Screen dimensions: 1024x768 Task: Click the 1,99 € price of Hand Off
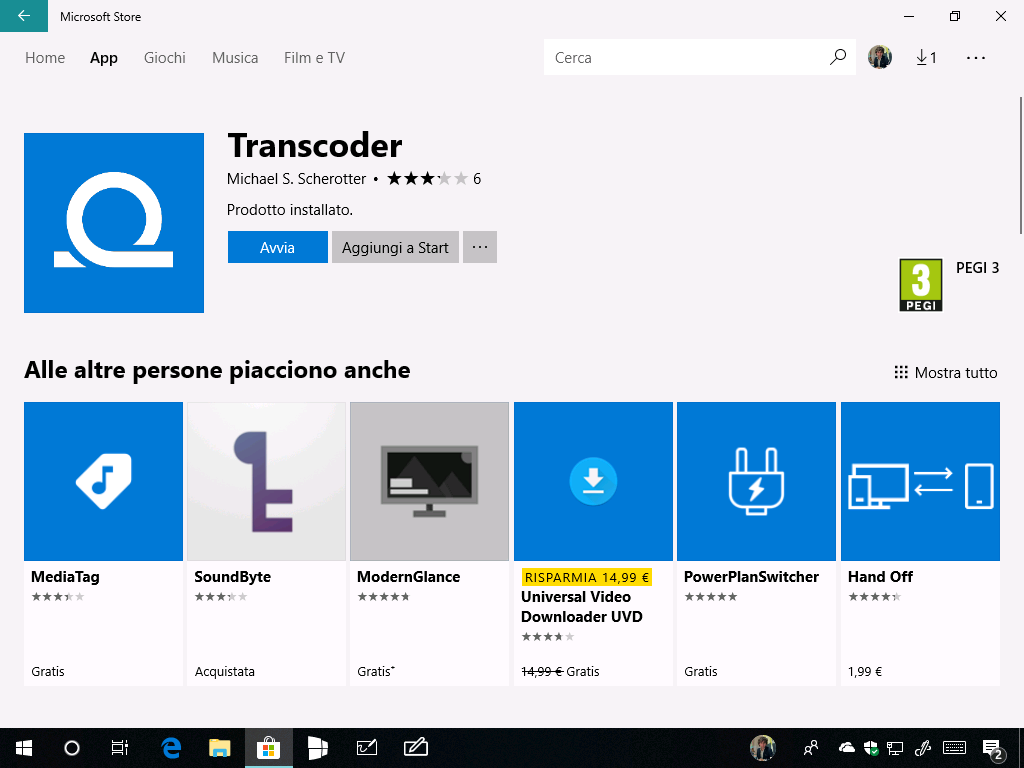click(x=865, y=671)
